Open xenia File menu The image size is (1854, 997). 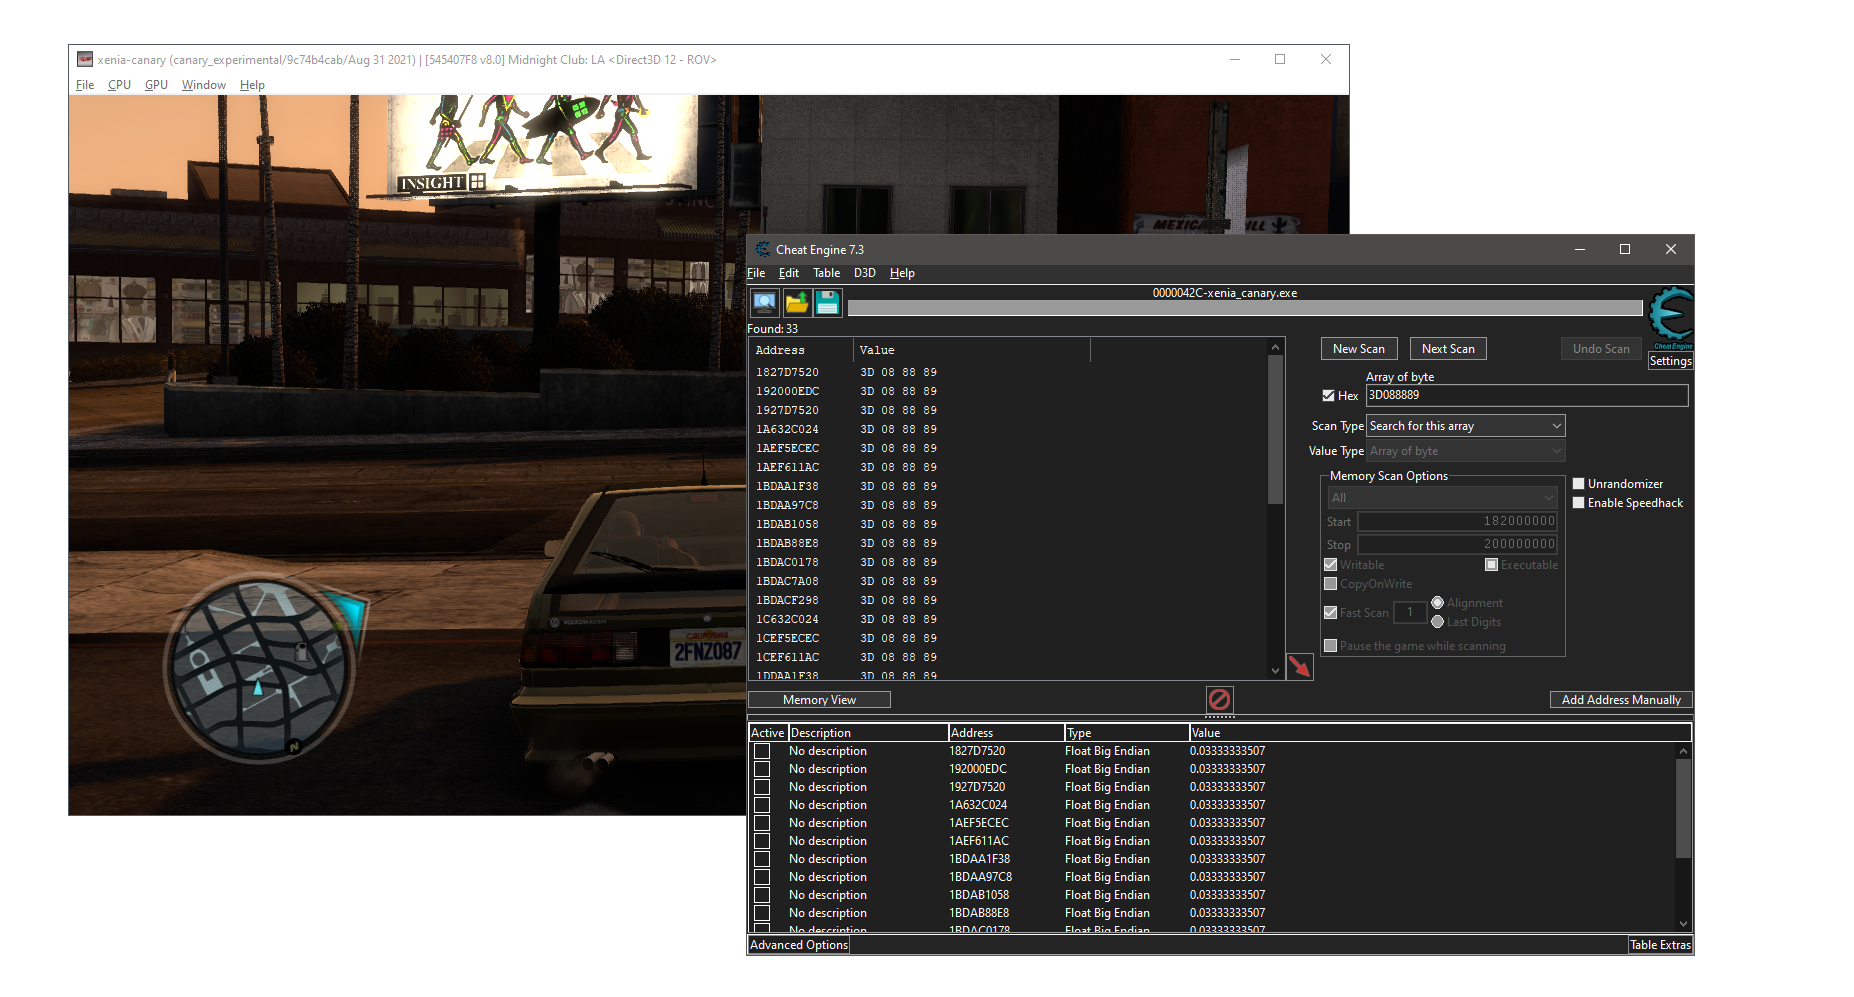pyautogui.click(x=85, y=85)
